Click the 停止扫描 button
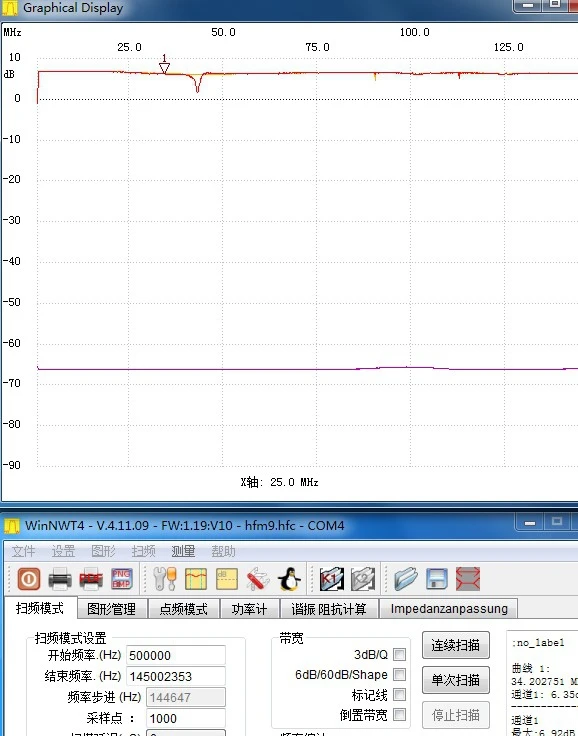578x736 pixels. (x=455, y=715)
